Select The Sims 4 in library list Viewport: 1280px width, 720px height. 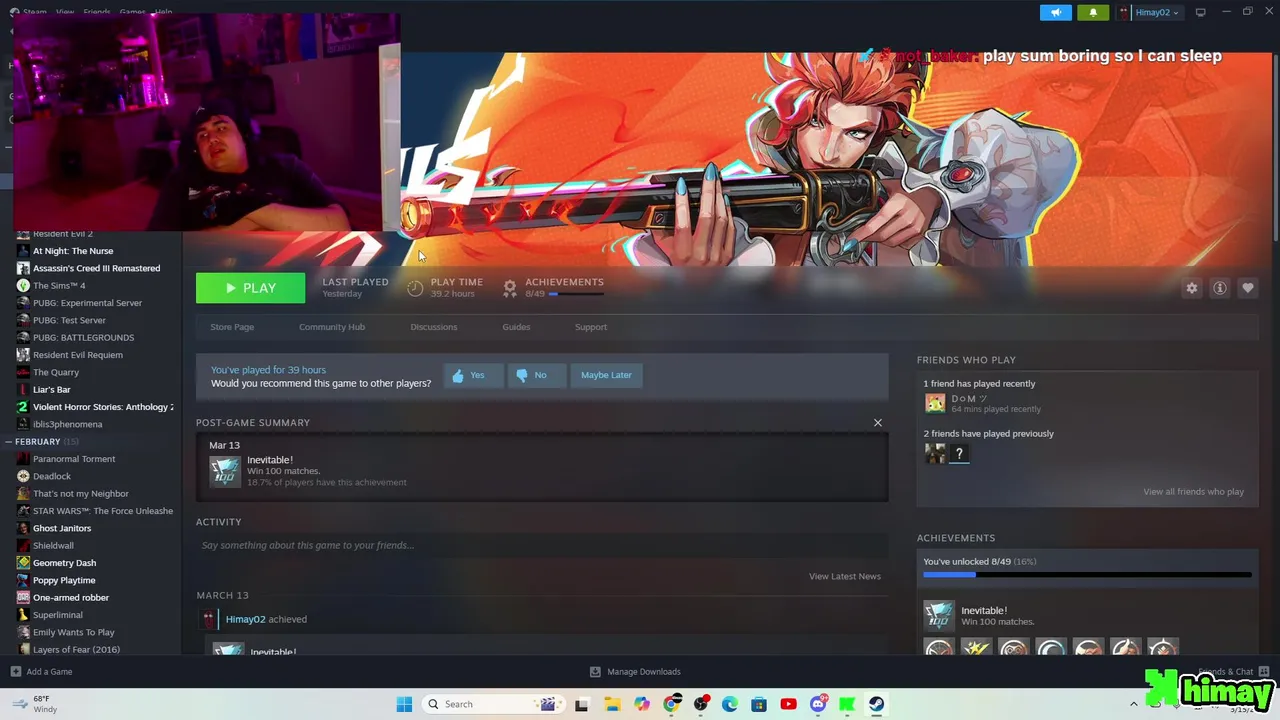click(59, 286)
